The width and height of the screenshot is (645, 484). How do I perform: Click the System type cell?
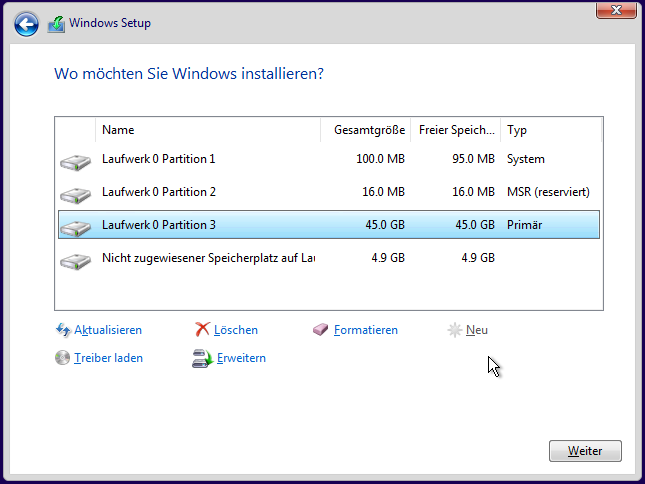click(525, 159)
